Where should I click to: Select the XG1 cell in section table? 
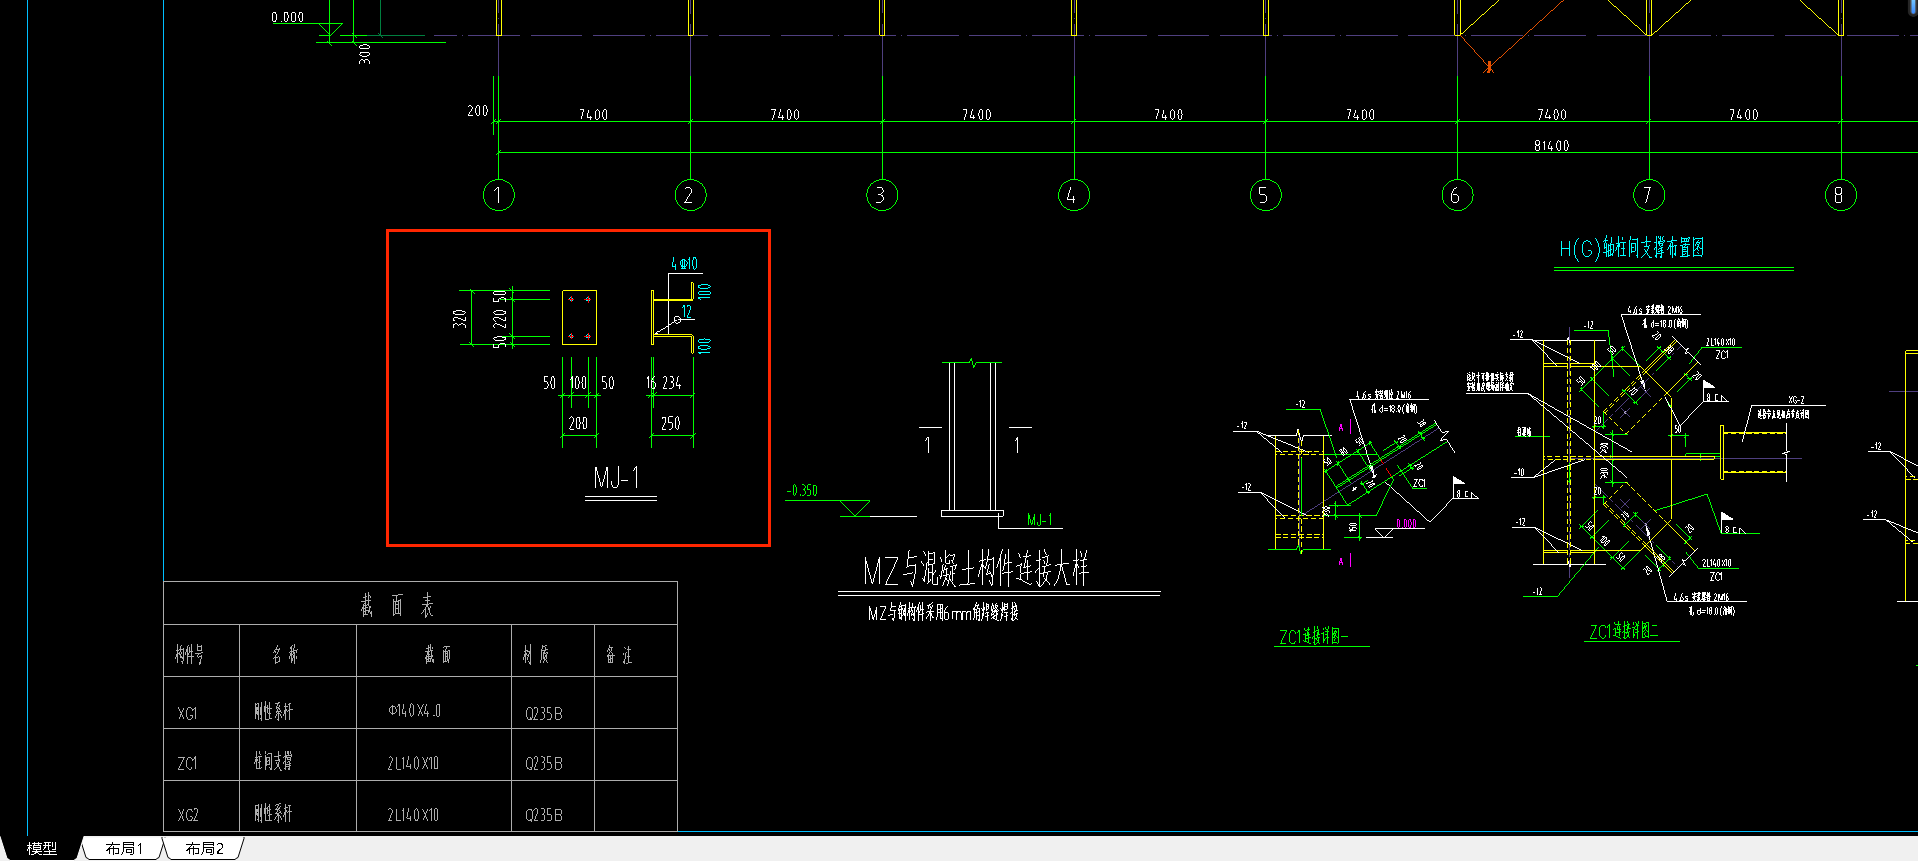click(x=187, y=714)
